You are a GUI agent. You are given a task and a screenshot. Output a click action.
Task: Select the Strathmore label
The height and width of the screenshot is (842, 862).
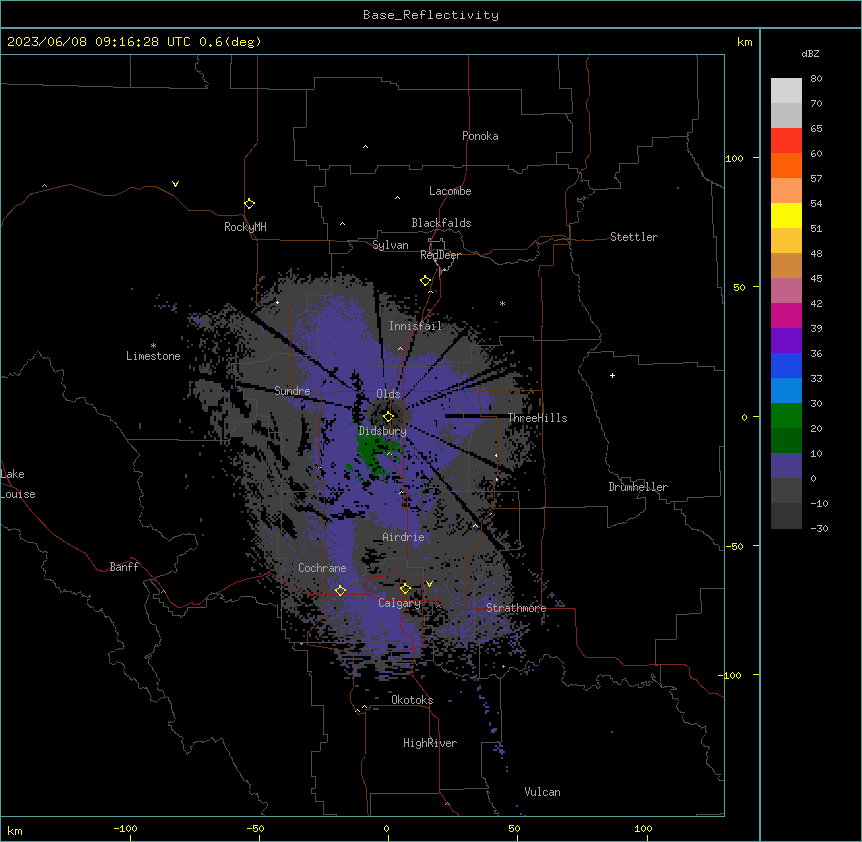(516, 608)
